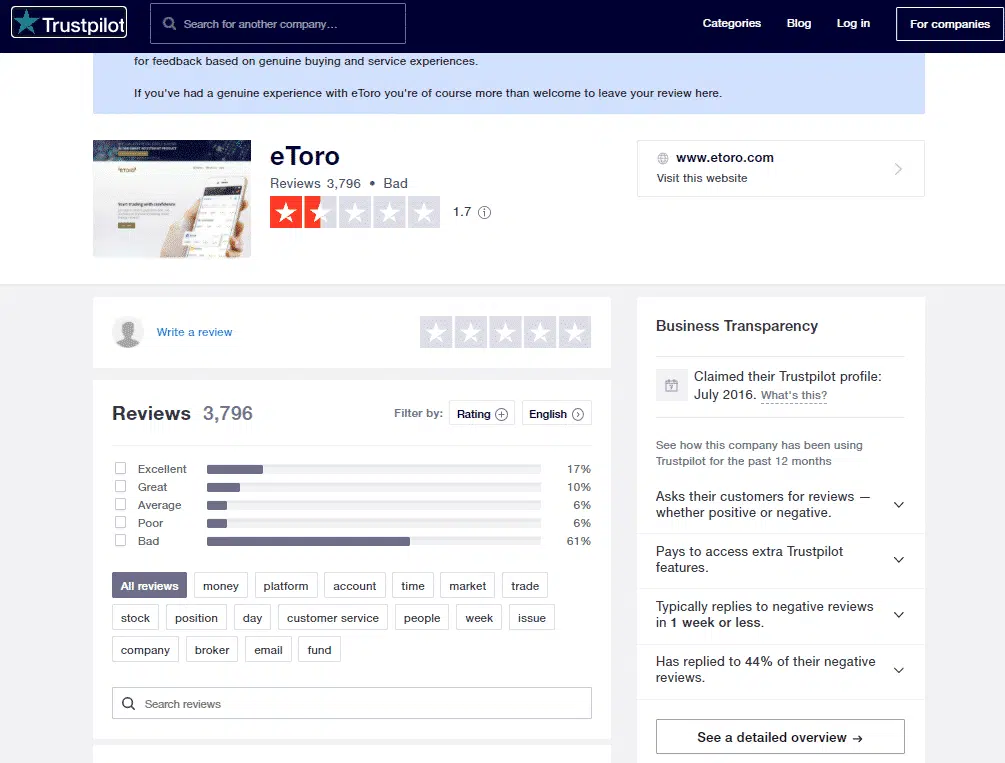
Task: Open the English language filter dropdown
Action: tap(556, 414)
